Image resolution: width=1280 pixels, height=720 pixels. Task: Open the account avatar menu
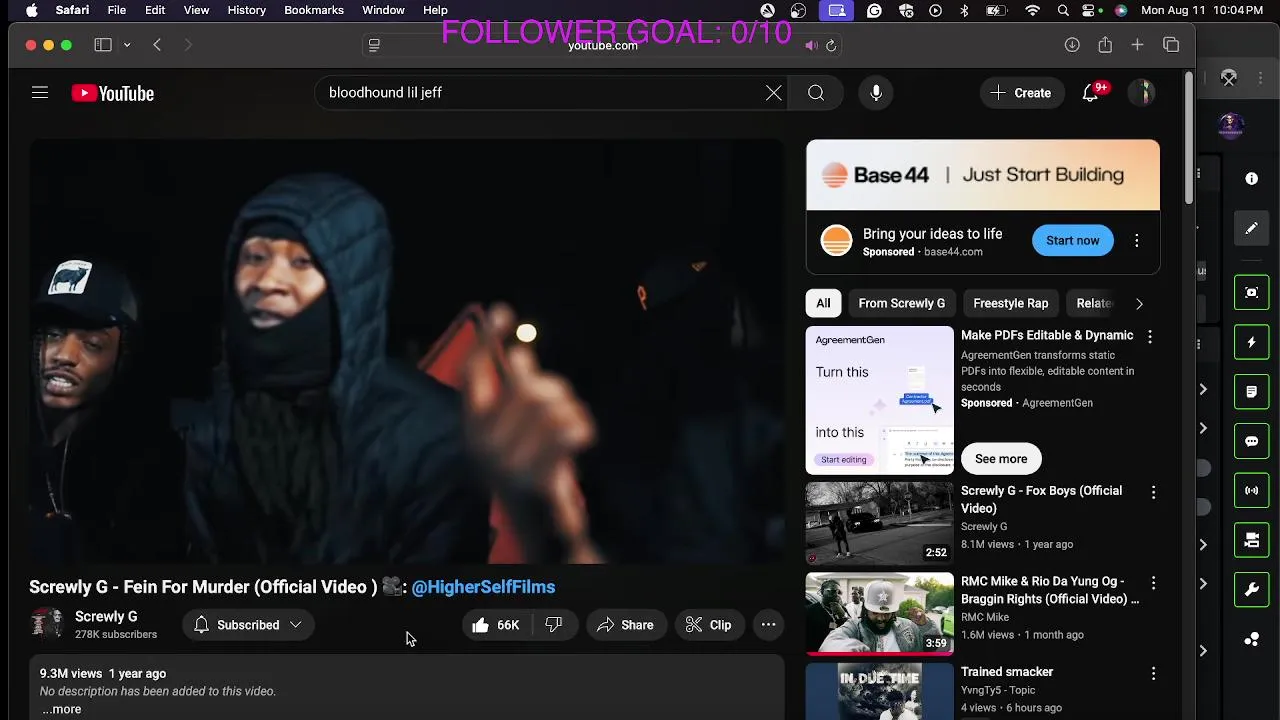(x=1142, y=93)
